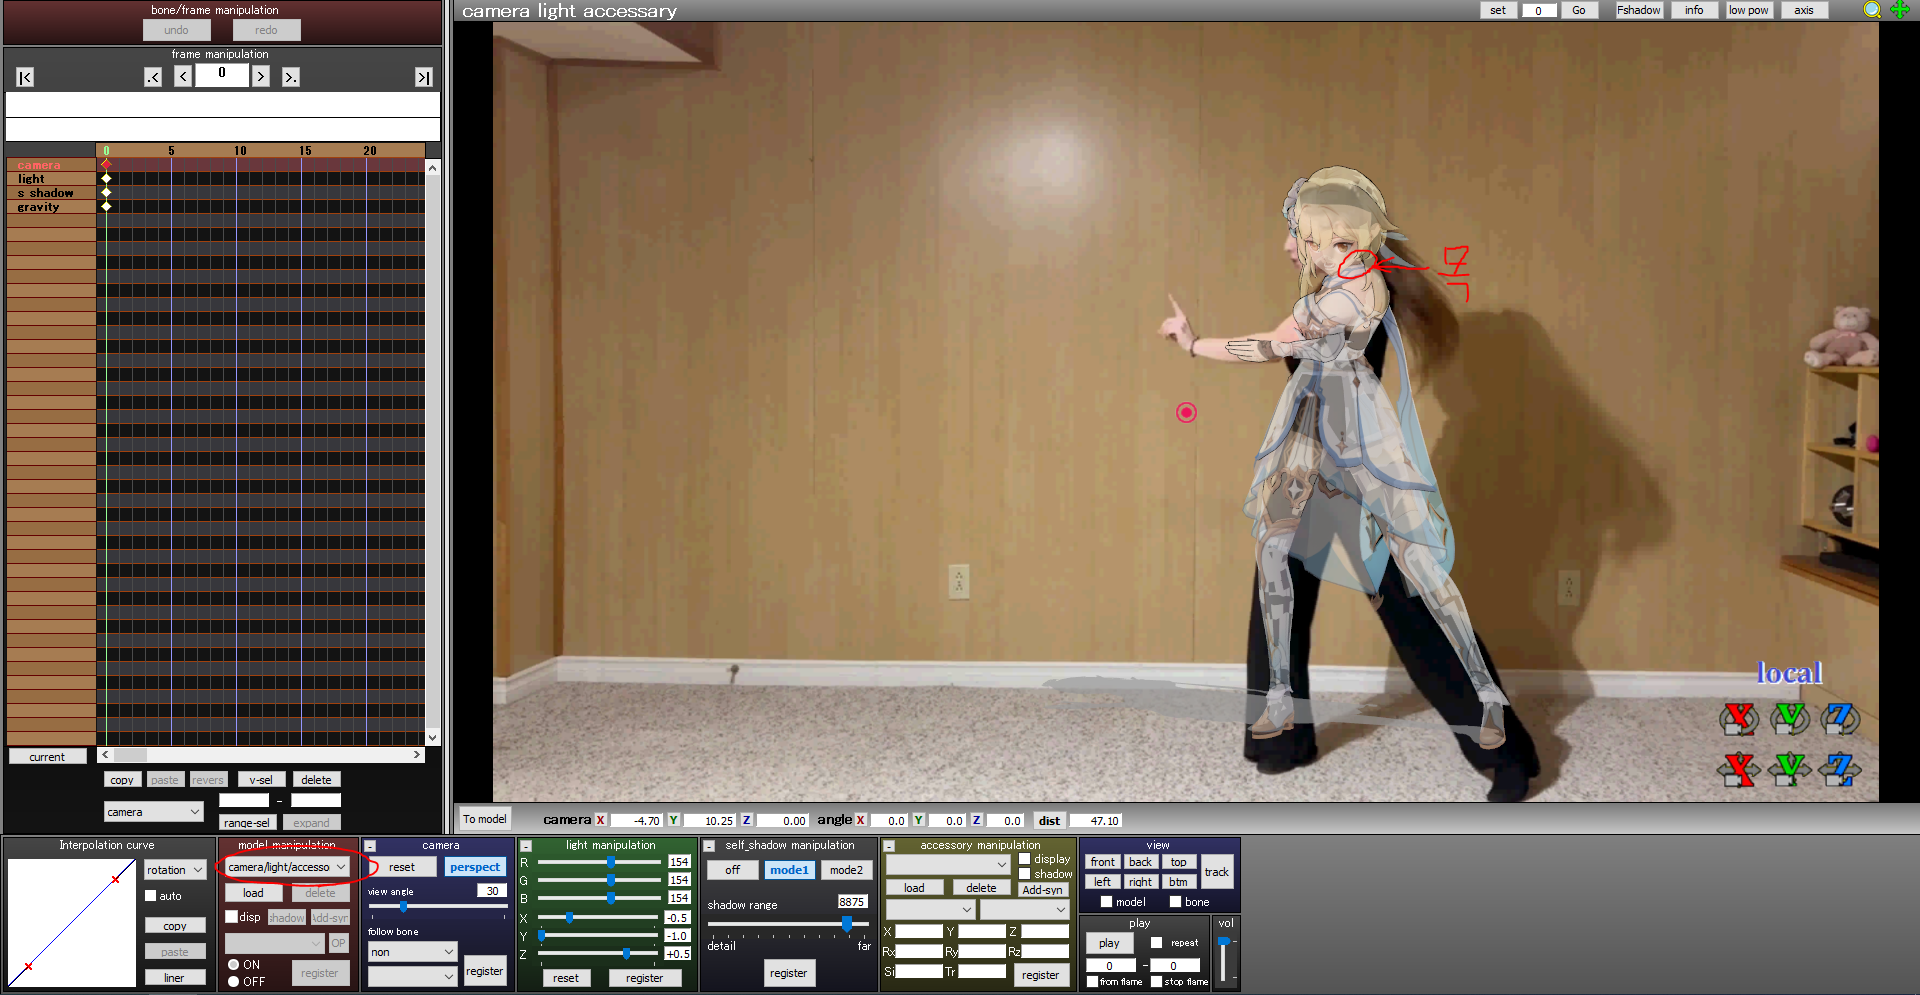Image resolution: width=1920 pixels, height=995 pixels.
Task: Click the upper green Y rotate axis icon
Action: pyautogui.click(x=1789, y=718)
